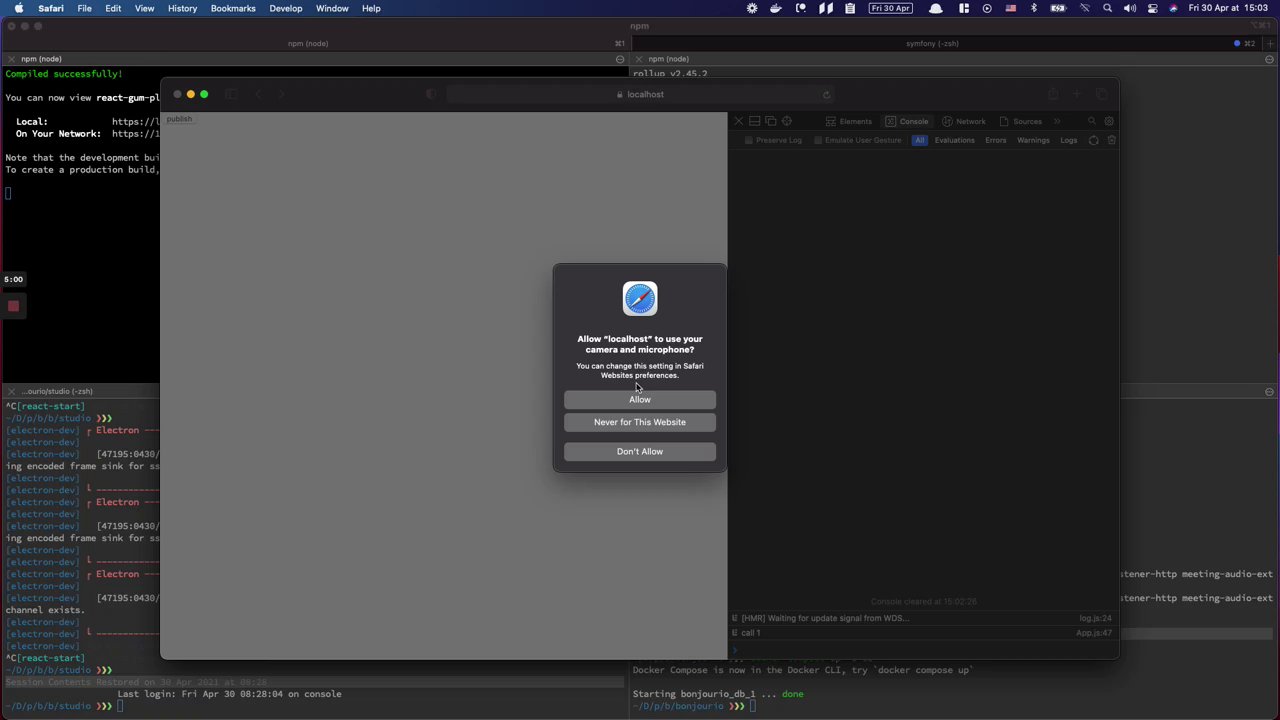Open the Fri 30 Apr calendar menu item
This screenshot has width=1280, height=720.
[x=890, y=8]
